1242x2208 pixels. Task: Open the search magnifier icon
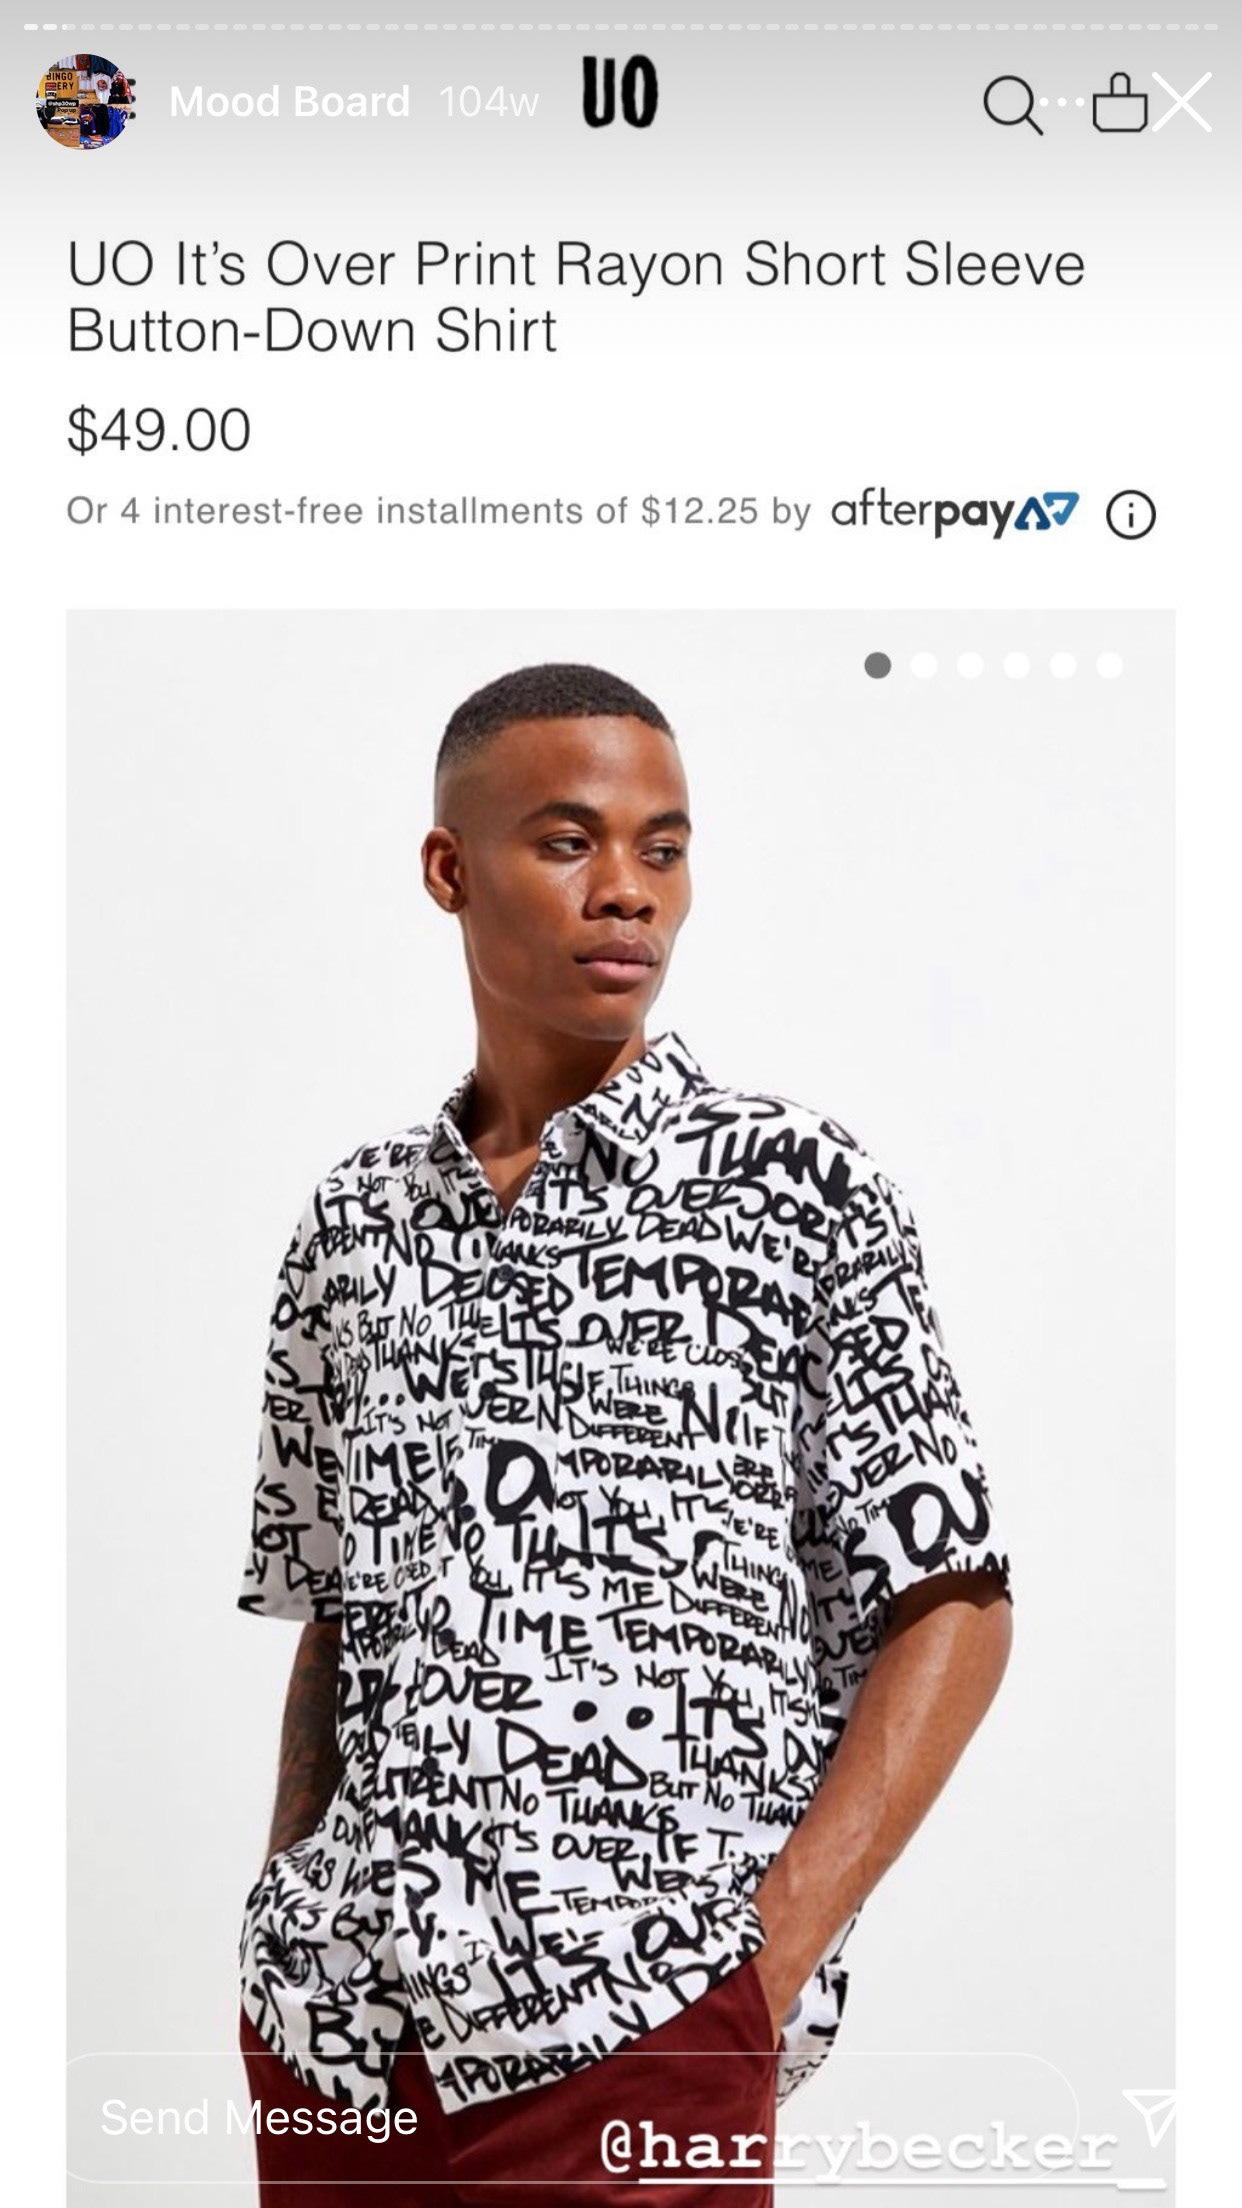[x=1012, y=106]
